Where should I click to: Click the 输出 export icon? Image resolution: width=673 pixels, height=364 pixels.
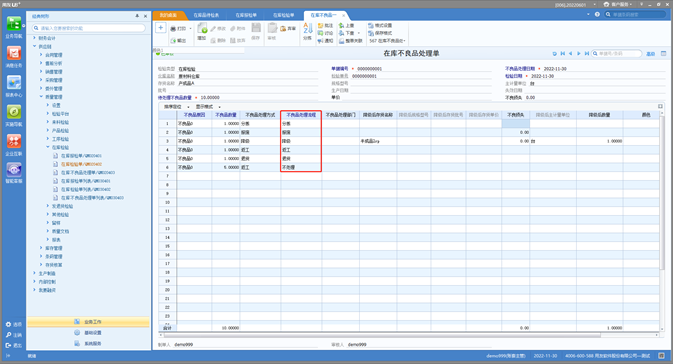click(173, 41)
